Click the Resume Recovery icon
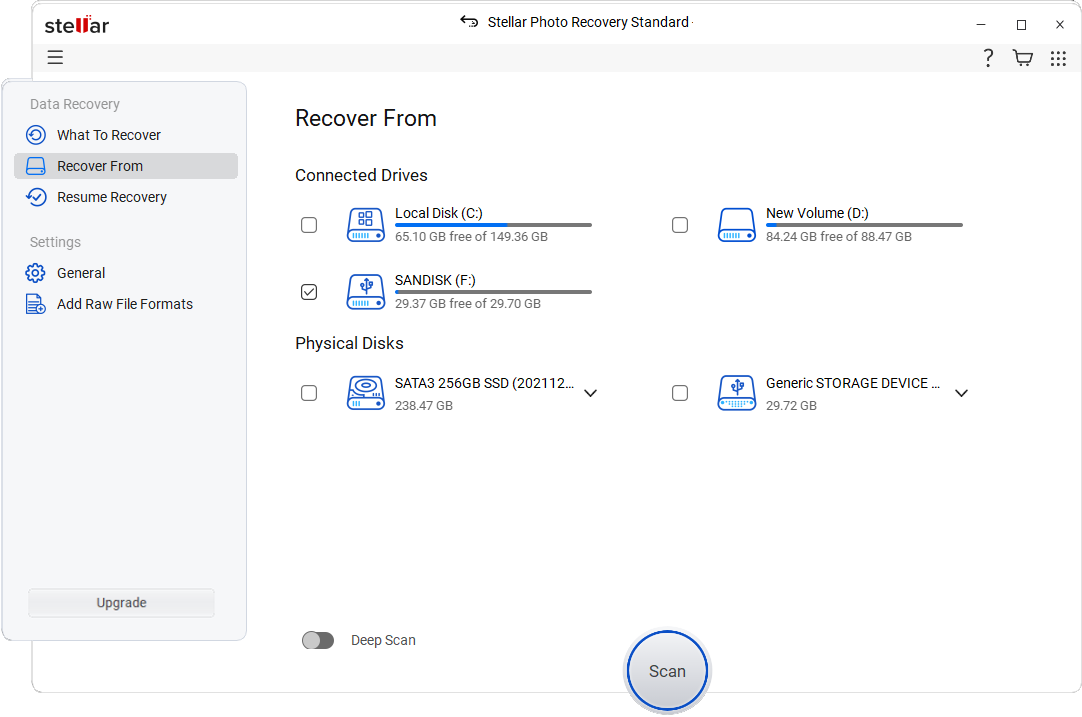Viewport: 1082px width, 717px height. [35, 197]
